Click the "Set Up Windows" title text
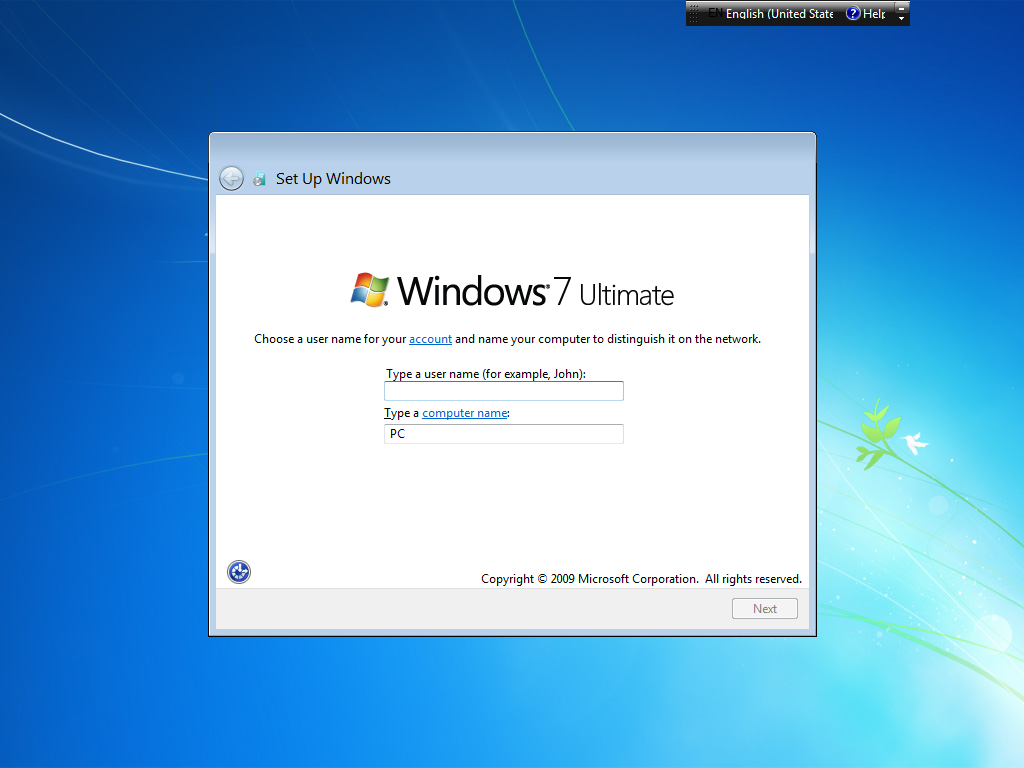This screenshot has height=768, width=1024. pos(333,179)
